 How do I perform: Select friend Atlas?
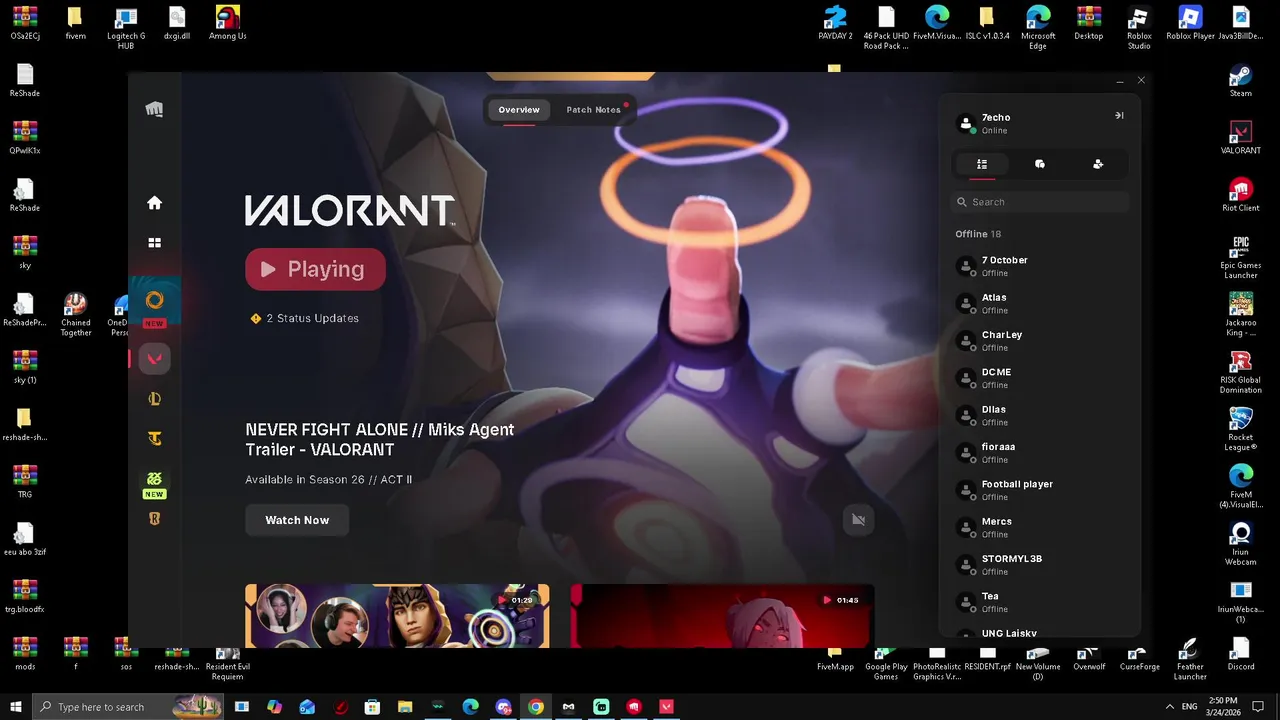1040,303
